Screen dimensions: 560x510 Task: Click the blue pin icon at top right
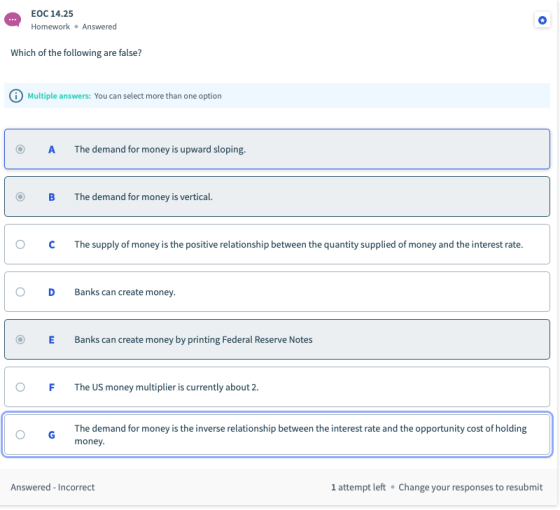pos(542,20)
